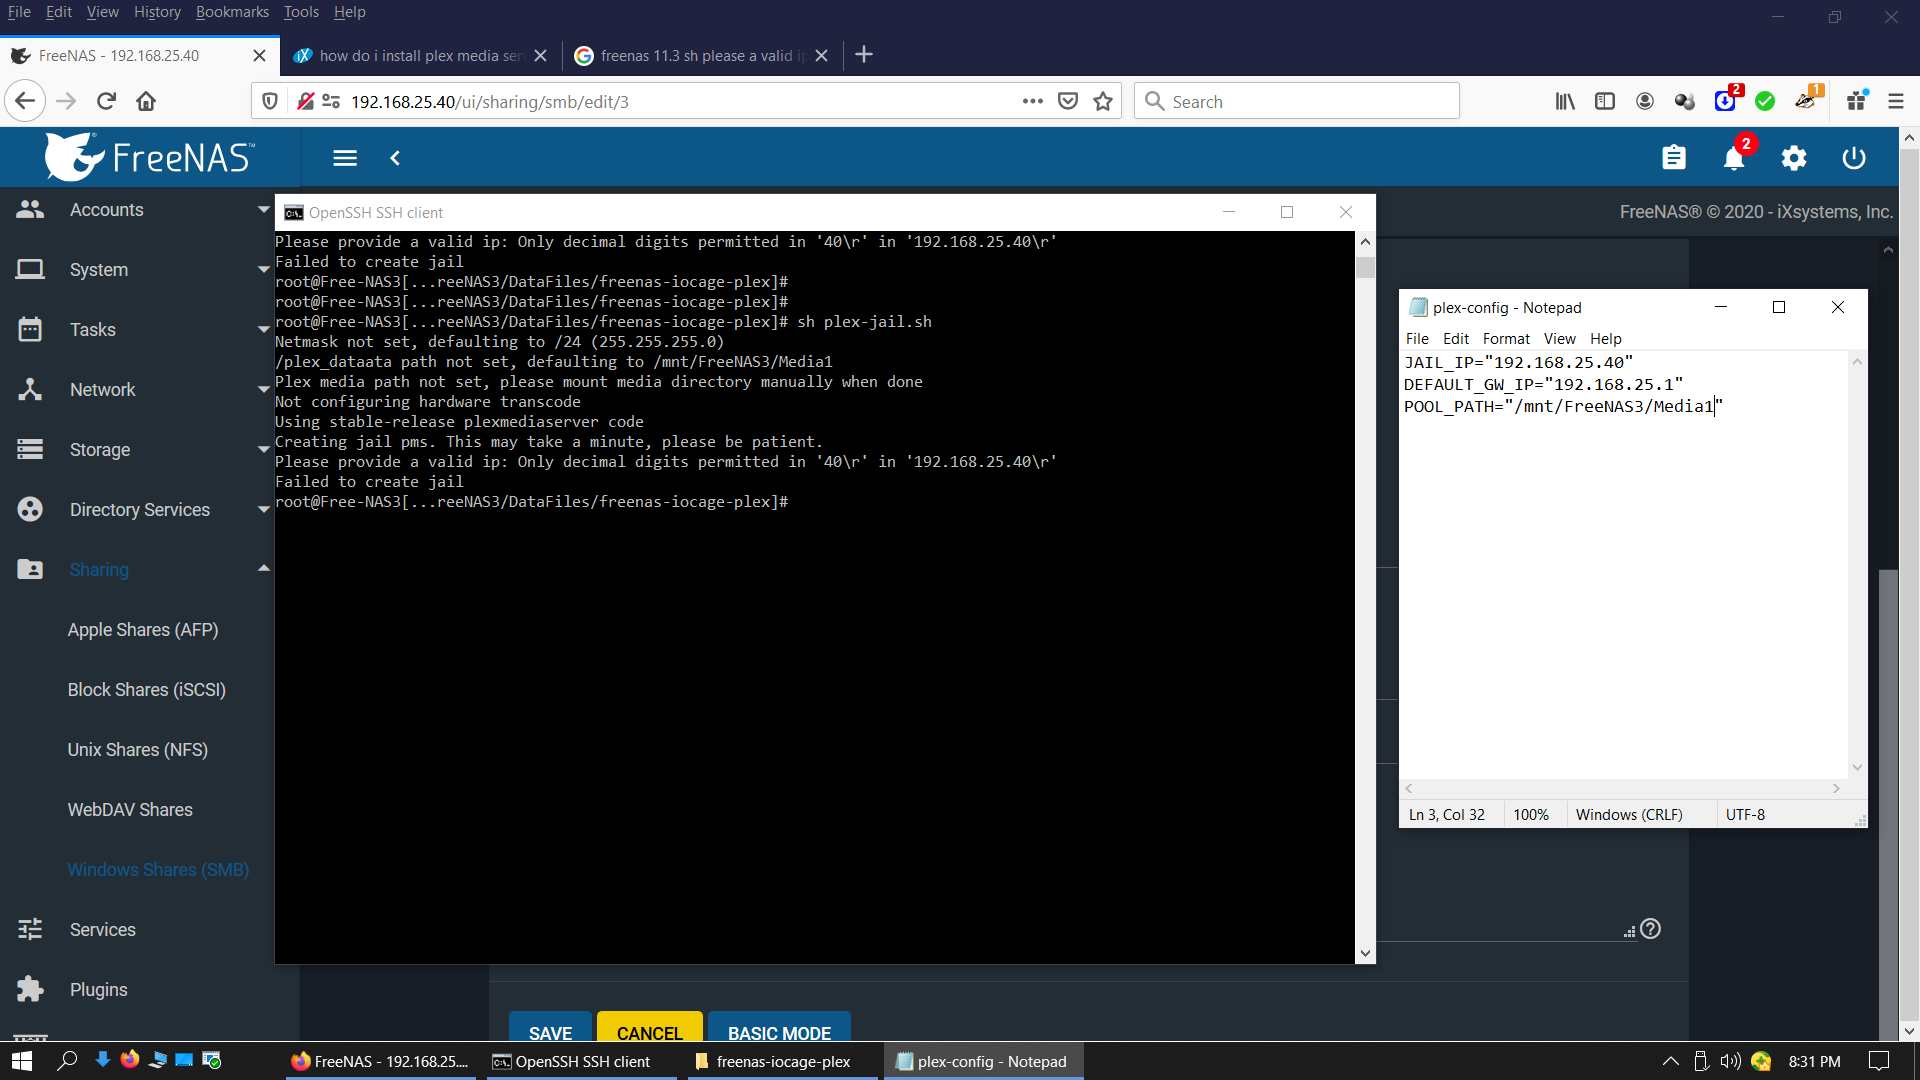
Task: Open Notepad File menu
Action: tap(1417, 339)
